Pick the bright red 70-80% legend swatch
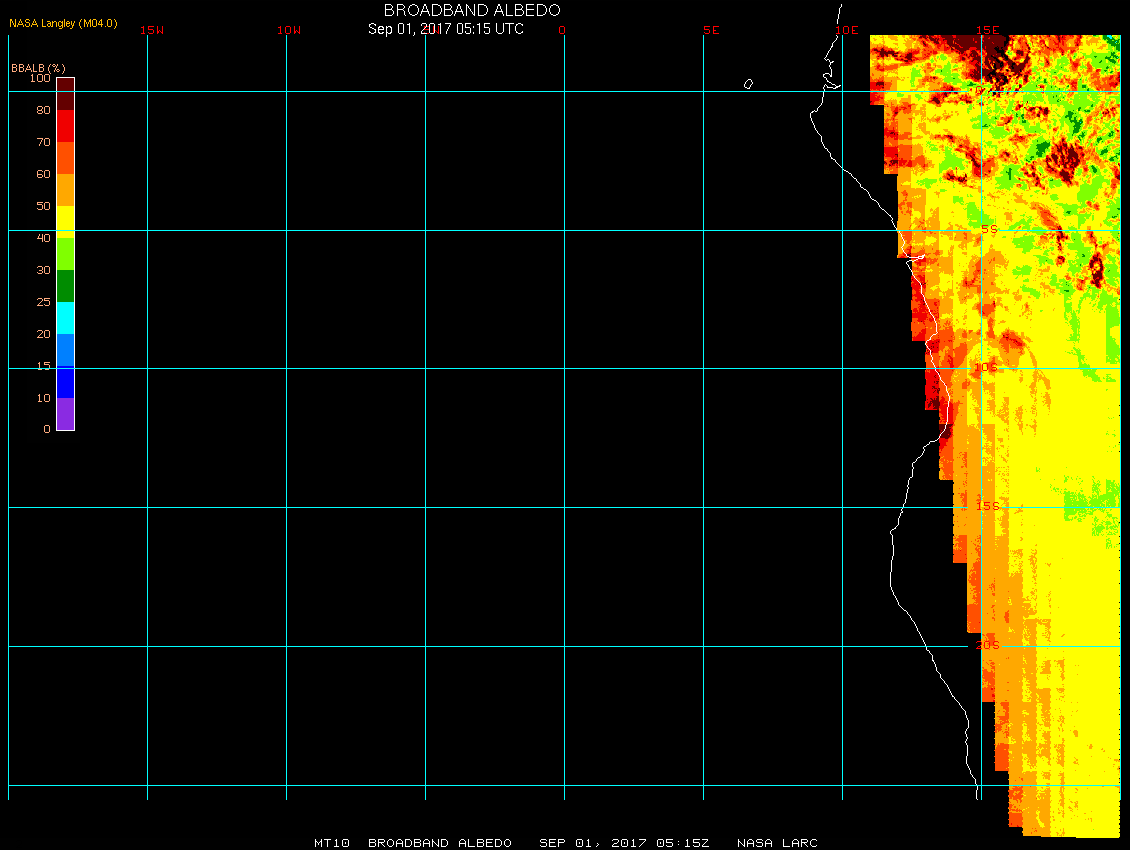Viewport: 1130px width, 850px height. coord(65,125)
